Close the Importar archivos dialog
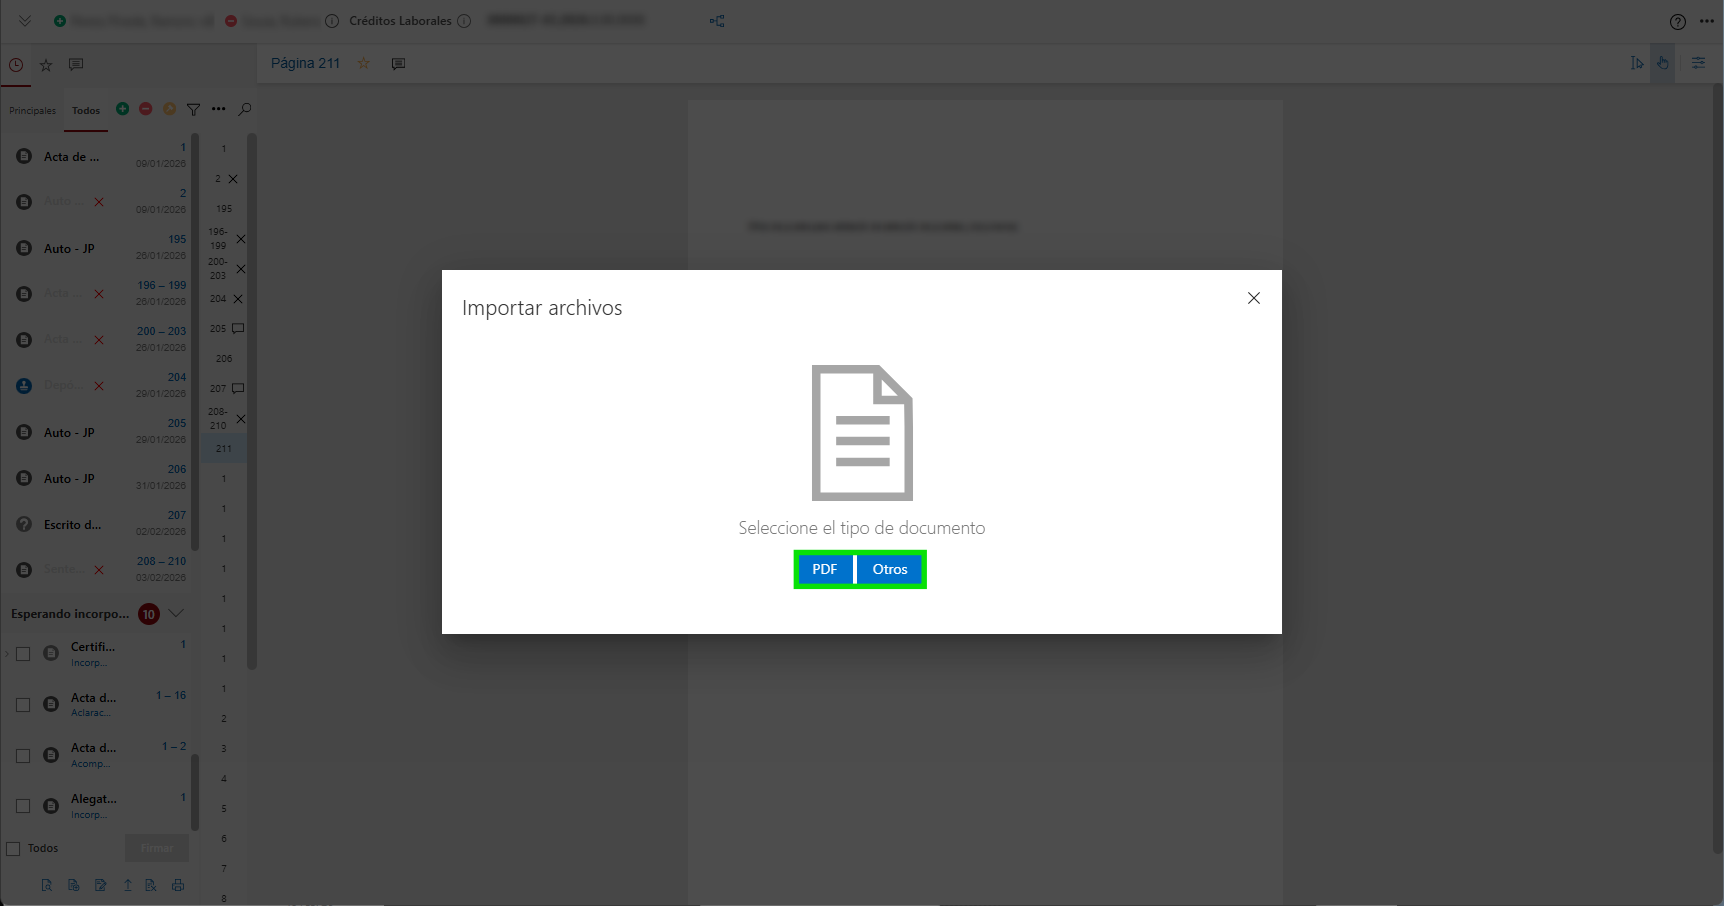The height and width of the screenshot is (906, 1724). pos(1253,298)
